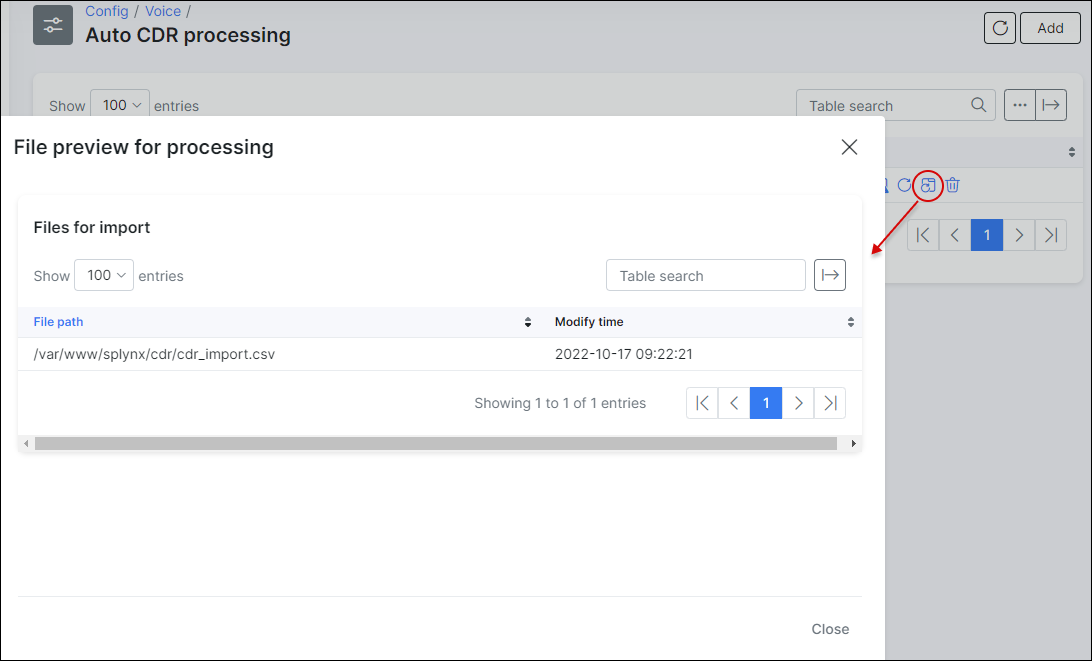
Task: Sort by the Modify time column
Action: [589, 322]
